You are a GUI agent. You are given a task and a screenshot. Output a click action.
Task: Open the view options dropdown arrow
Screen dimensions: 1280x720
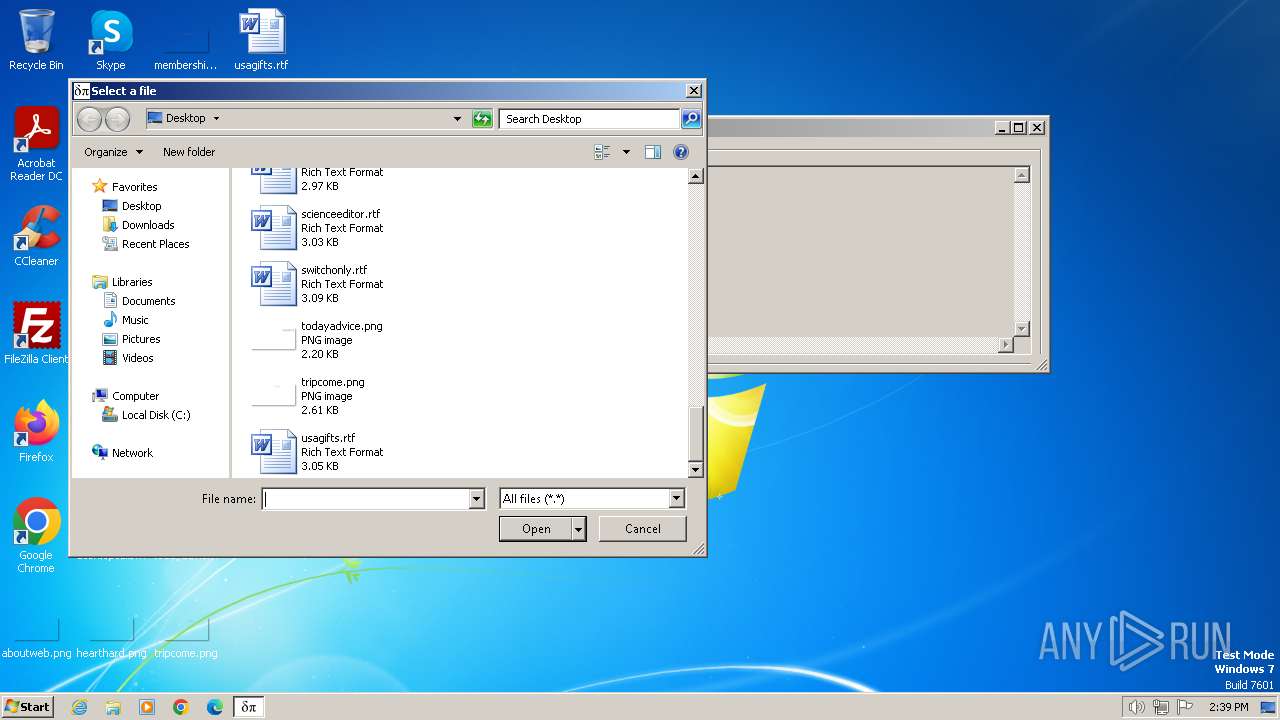(x=627, y=152)
